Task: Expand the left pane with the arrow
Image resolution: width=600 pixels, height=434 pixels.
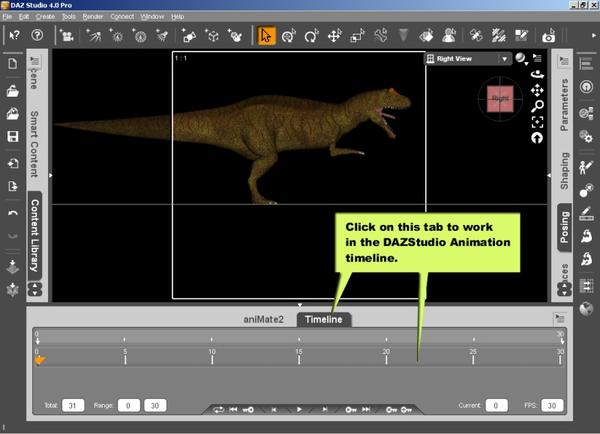Action: coord(51,175)
